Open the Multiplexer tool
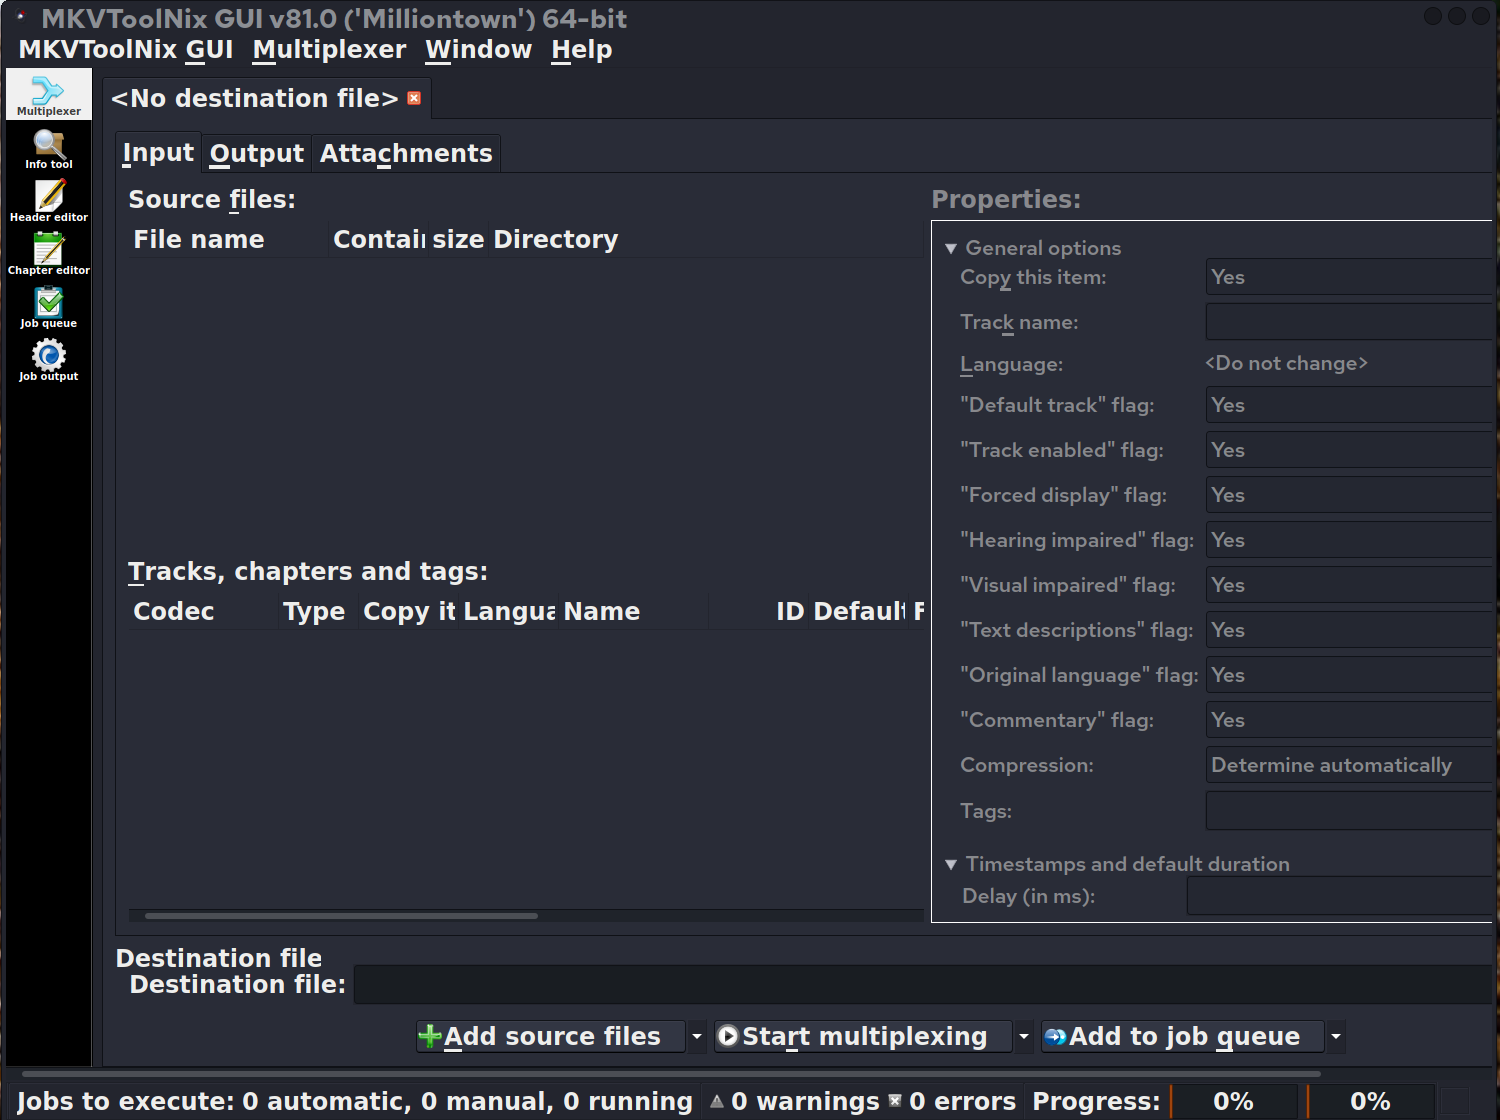The height and width of the screenshot is (1120, 1500). [x=48, y=95]
